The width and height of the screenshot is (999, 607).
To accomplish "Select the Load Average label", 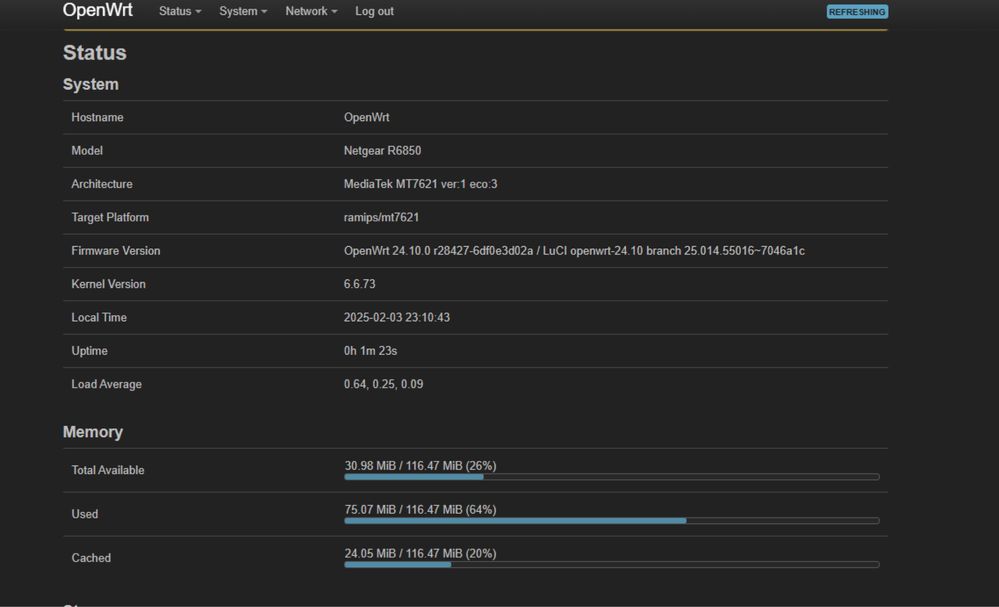I will click(106, 384).
